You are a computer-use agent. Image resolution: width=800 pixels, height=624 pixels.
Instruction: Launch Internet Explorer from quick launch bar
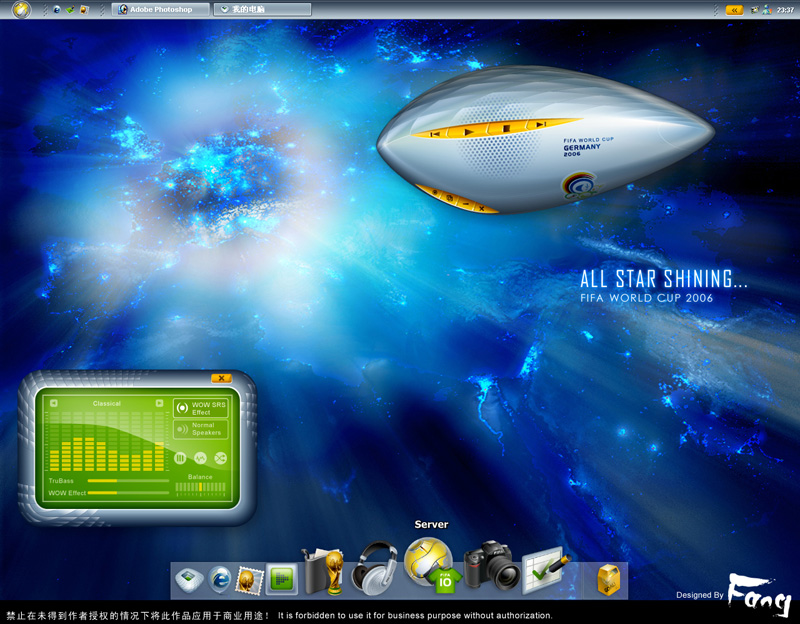click(57, 10)
